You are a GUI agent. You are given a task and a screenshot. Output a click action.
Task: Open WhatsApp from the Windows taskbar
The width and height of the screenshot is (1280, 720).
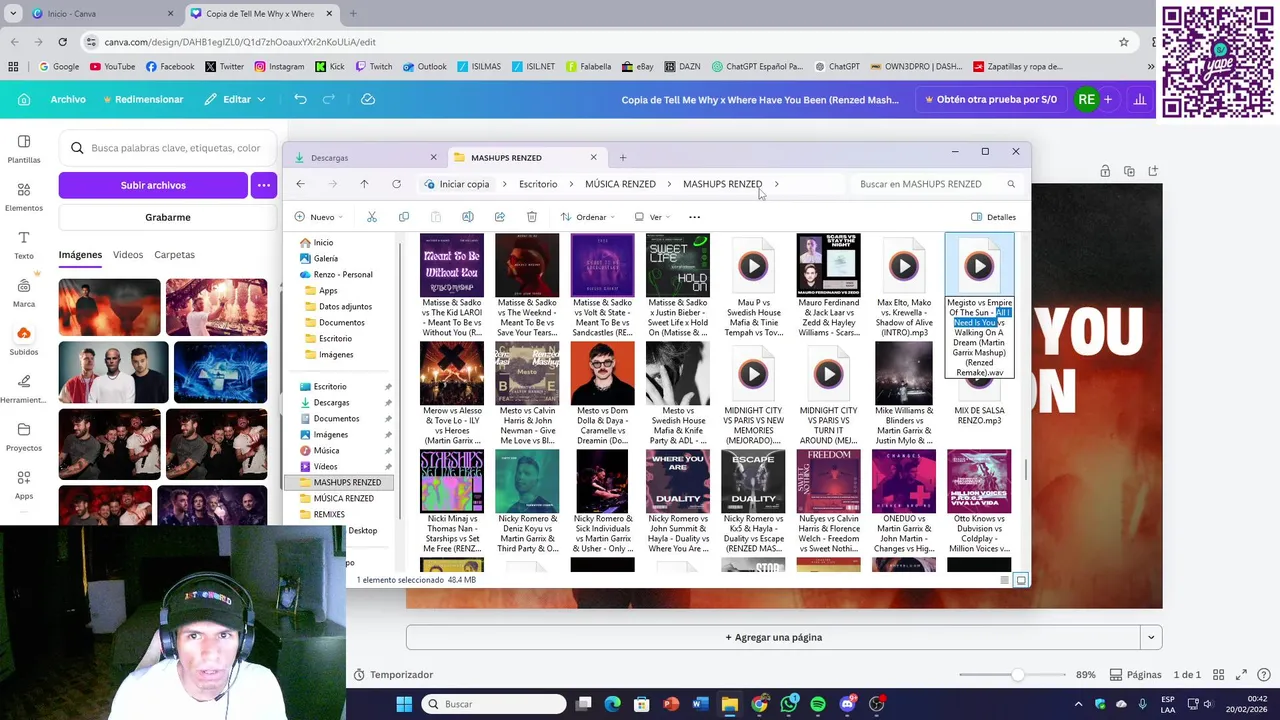tap(789, 704)
